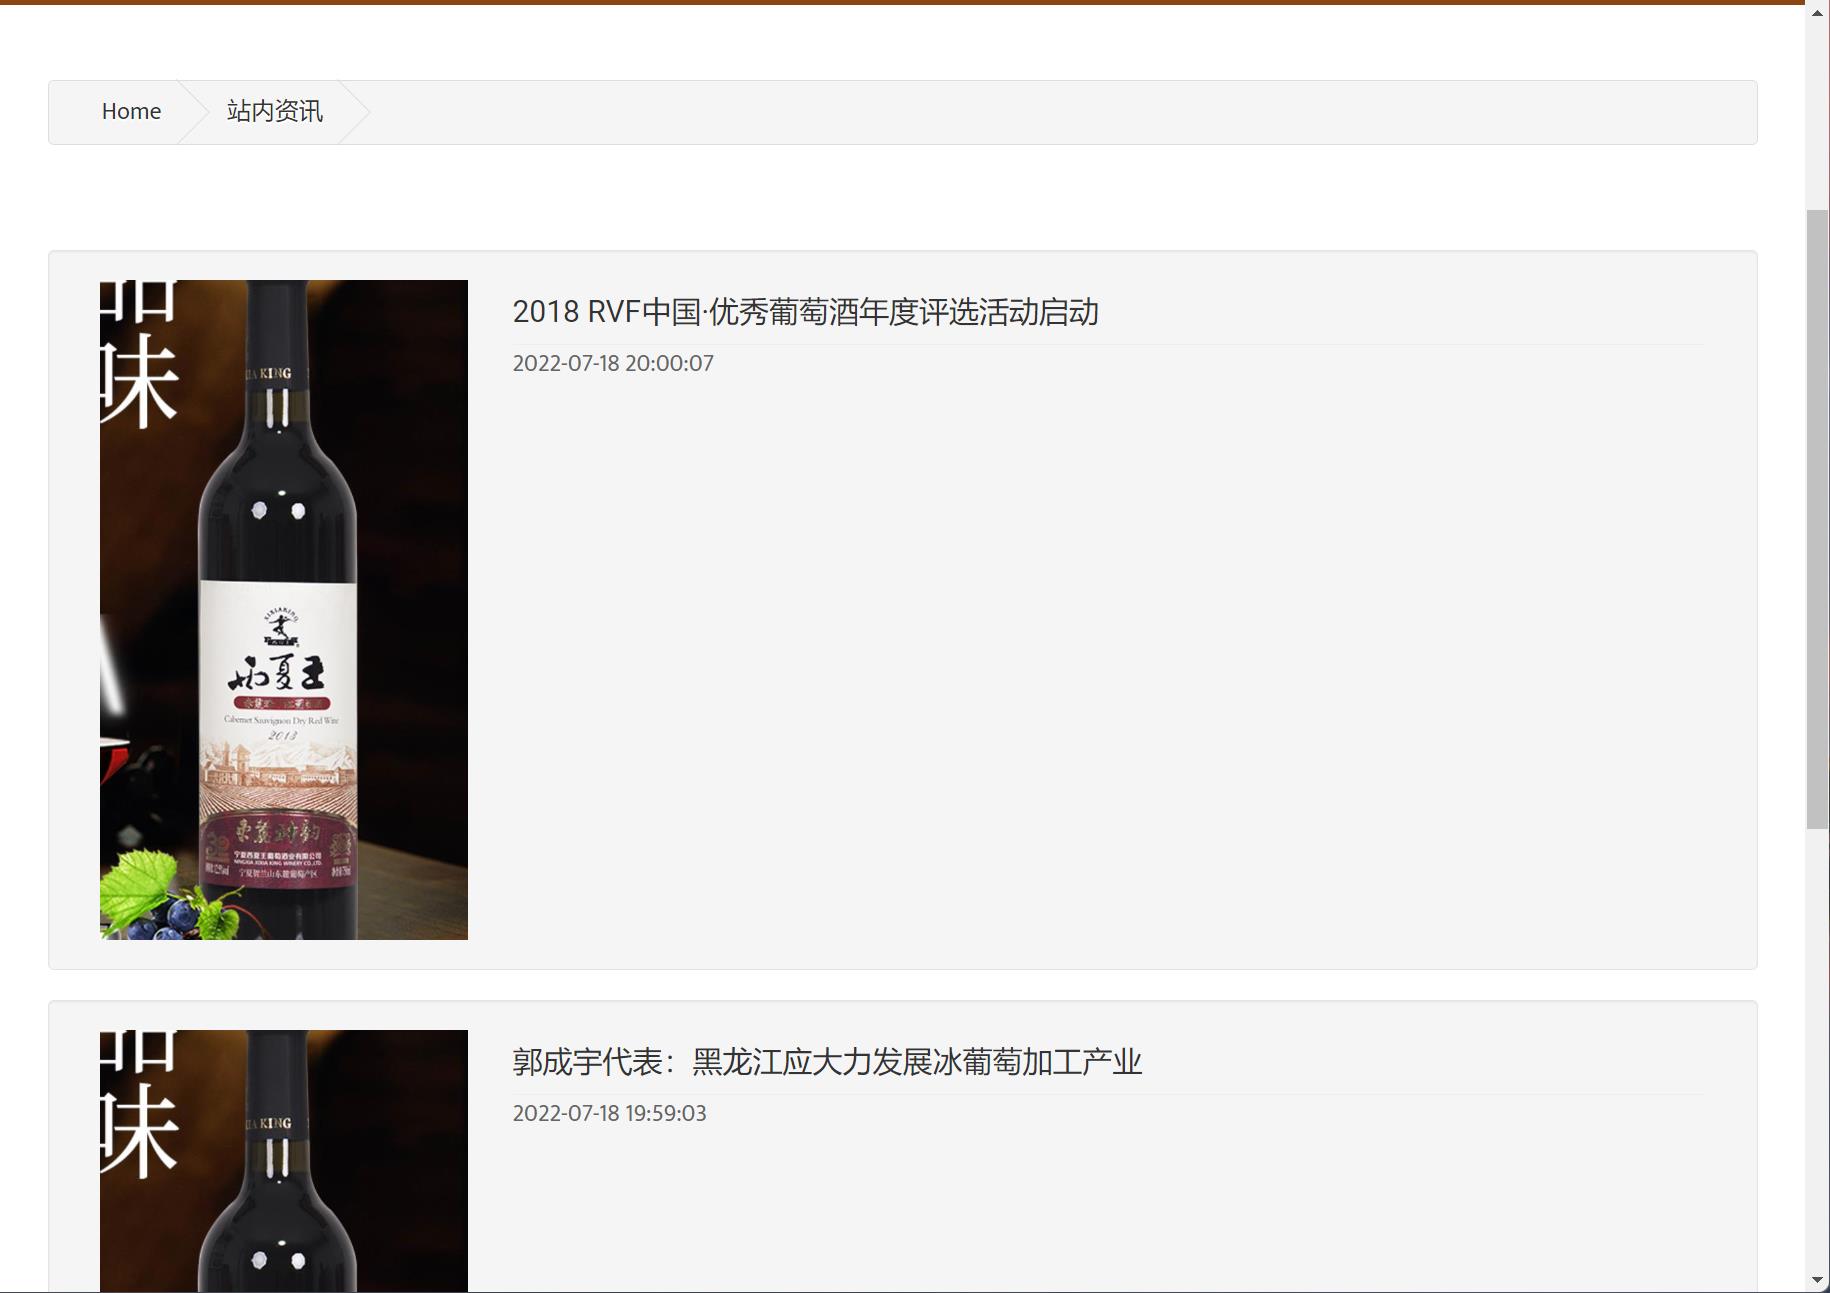This screenshot has height=1293, width=1830.
Task: Click the vertical scrollbar thumb
Action: coord(1817,519)
